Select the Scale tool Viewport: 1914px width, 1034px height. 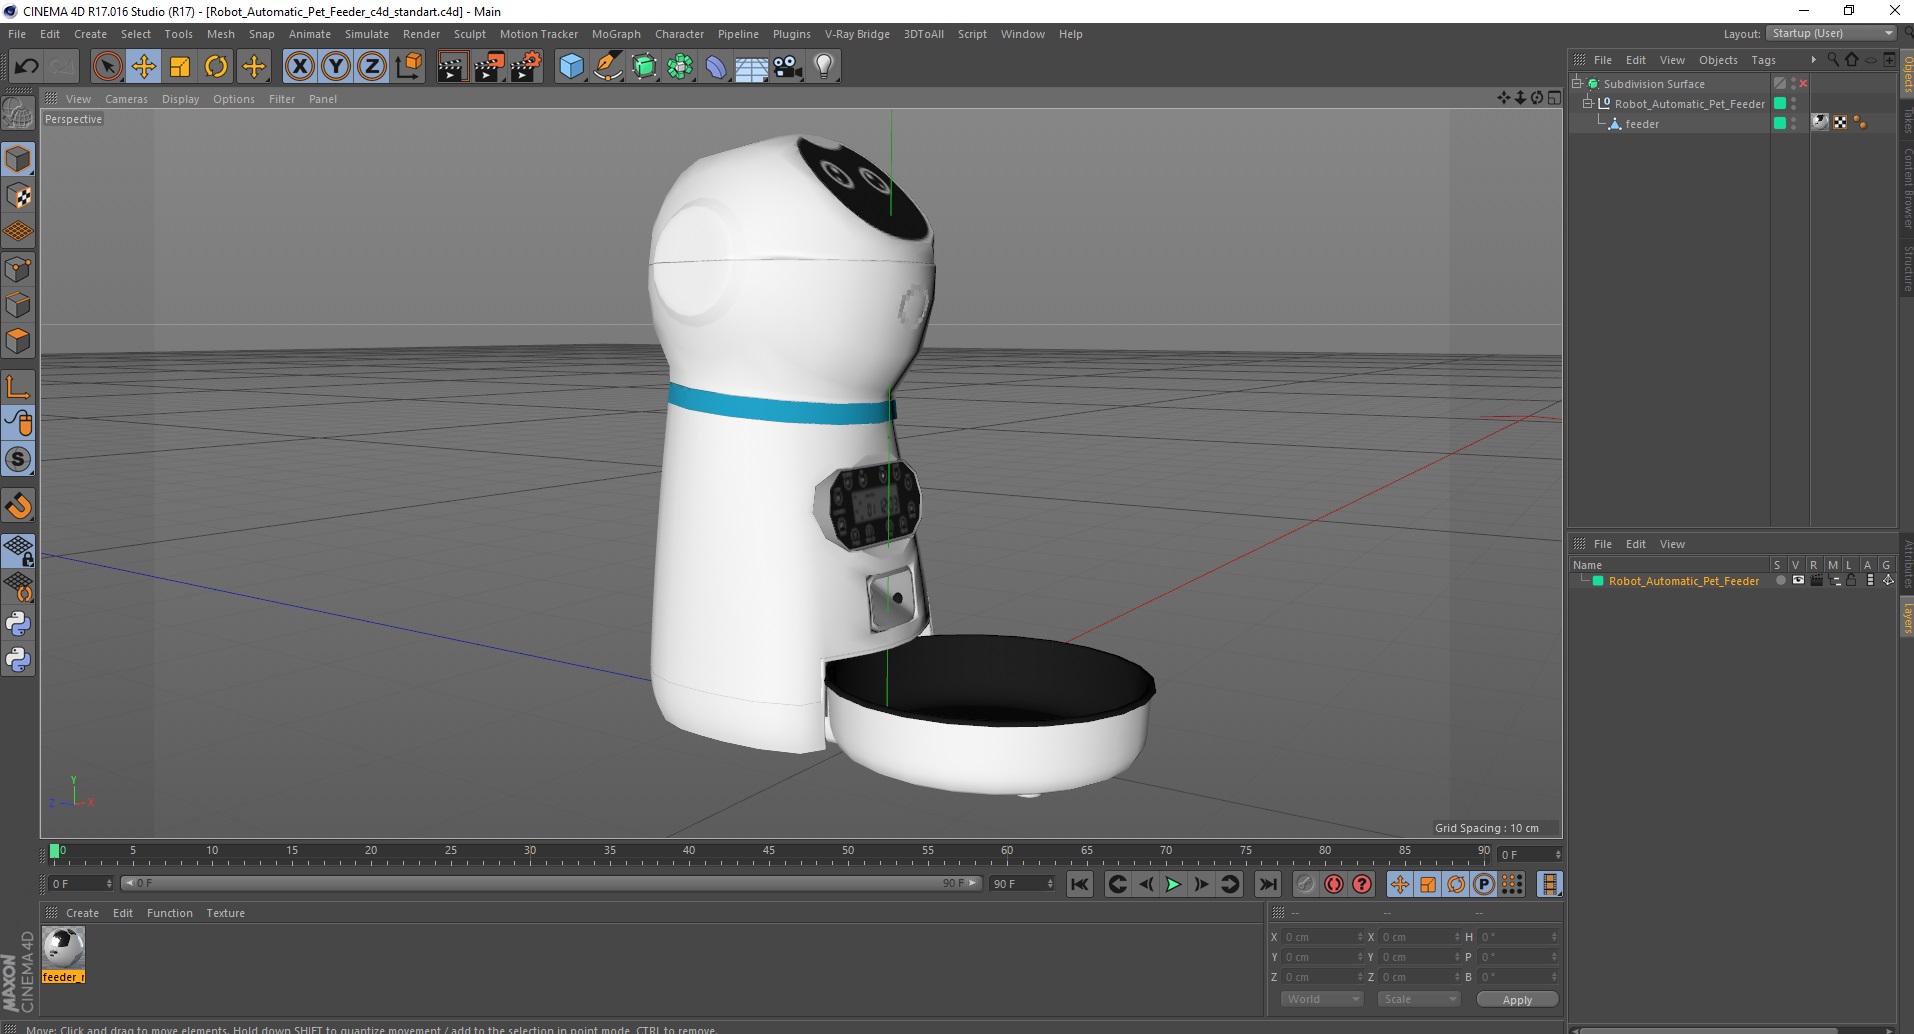[180, 67]
